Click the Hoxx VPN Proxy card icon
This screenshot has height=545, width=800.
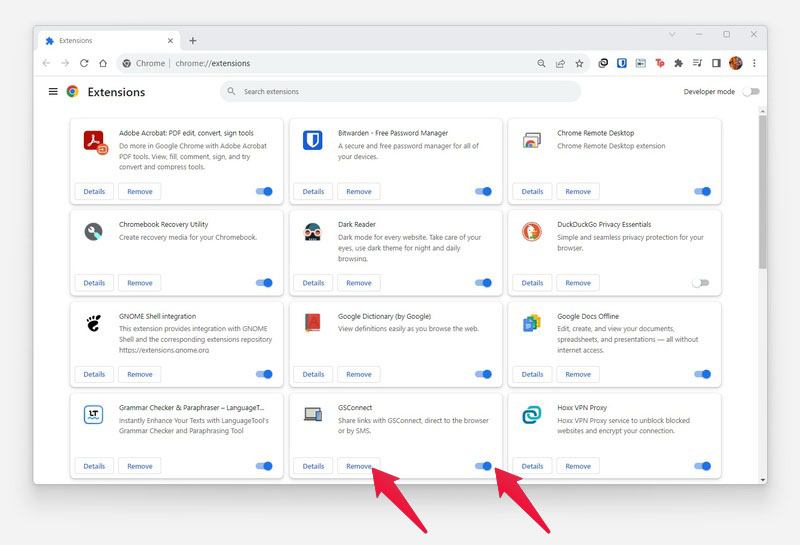click(532, 414)
